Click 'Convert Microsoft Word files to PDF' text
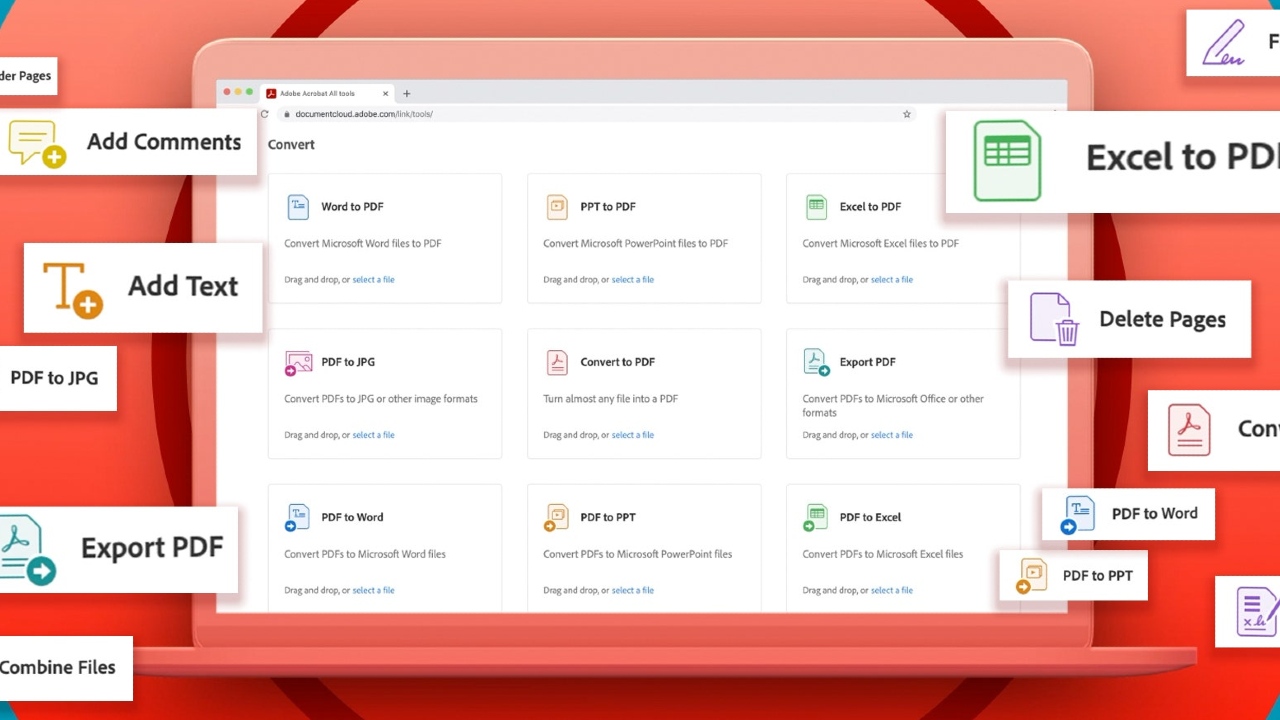 pos(363,244)
